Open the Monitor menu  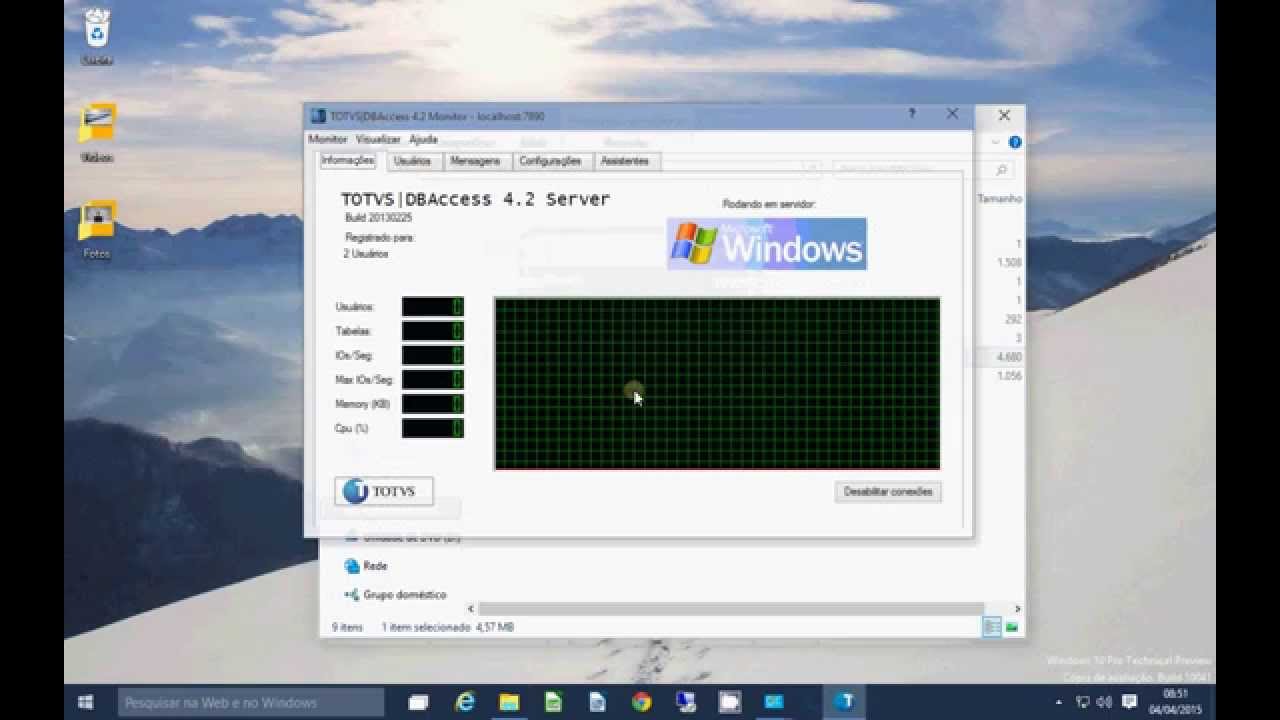pos(327,139)
